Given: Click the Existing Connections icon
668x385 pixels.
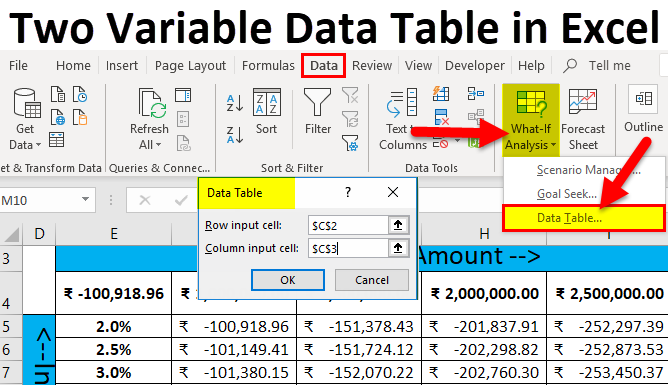Looking at the screenshot, I should [80, 117].
